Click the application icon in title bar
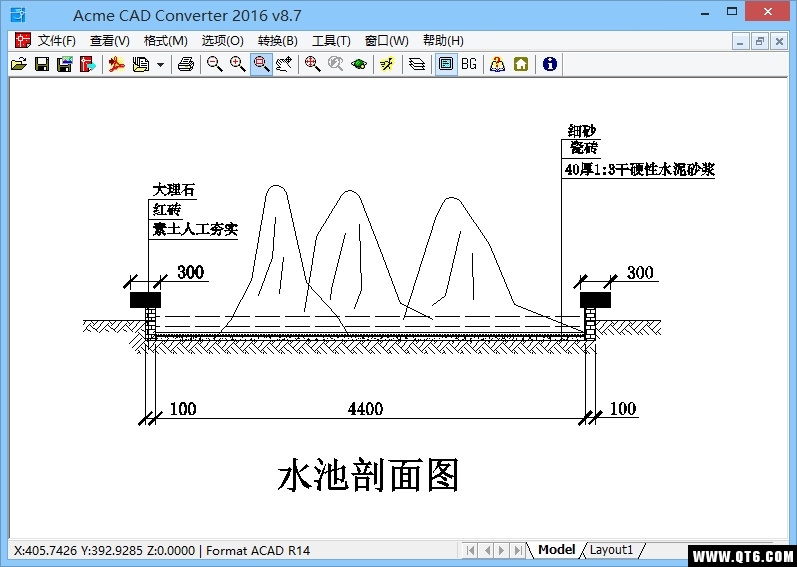The width and height of the screenshot is (797, 567). tap(18, 15)
